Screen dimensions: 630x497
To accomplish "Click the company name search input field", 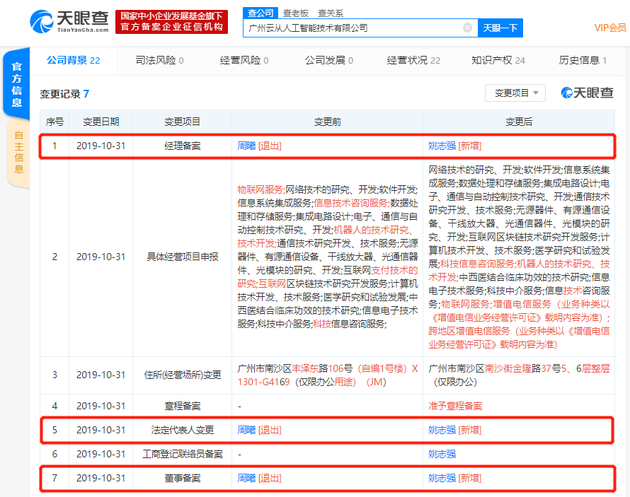I will point(354,28).
